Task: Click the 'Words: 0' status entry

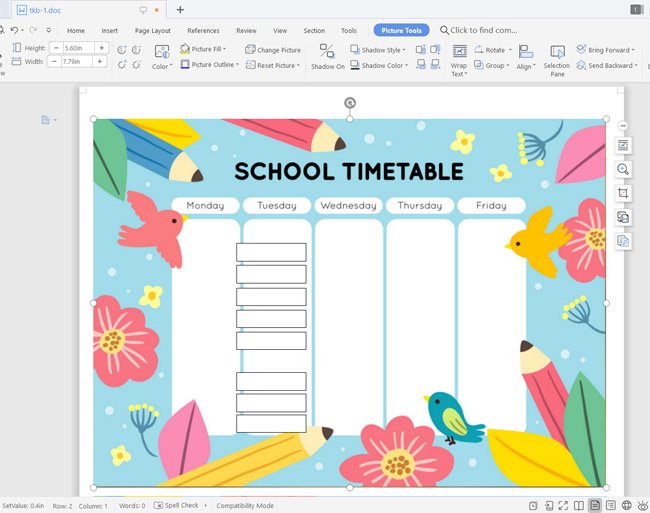Action: pos(132,506)
